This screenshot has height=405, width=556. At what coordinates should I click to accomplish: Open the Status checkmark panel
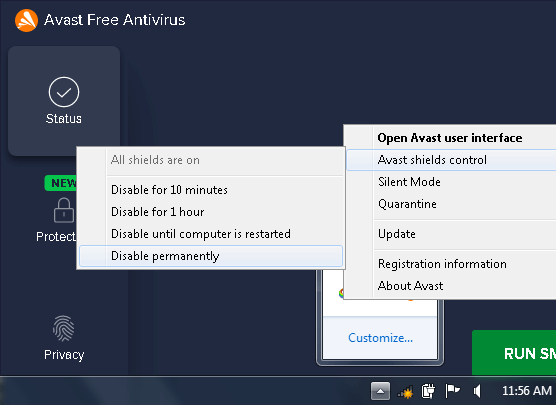pos(64,101)
